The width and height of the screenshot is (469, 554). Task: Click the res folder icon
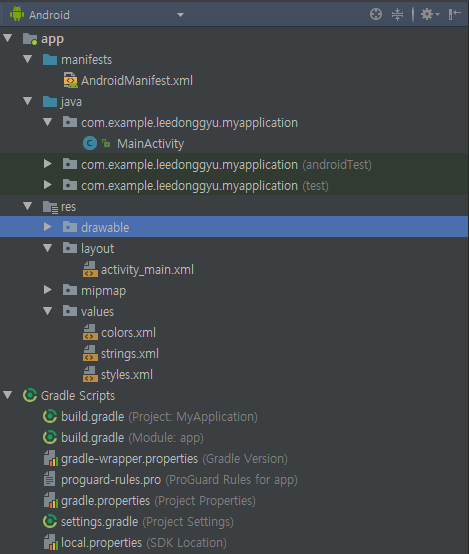[50, 207]
